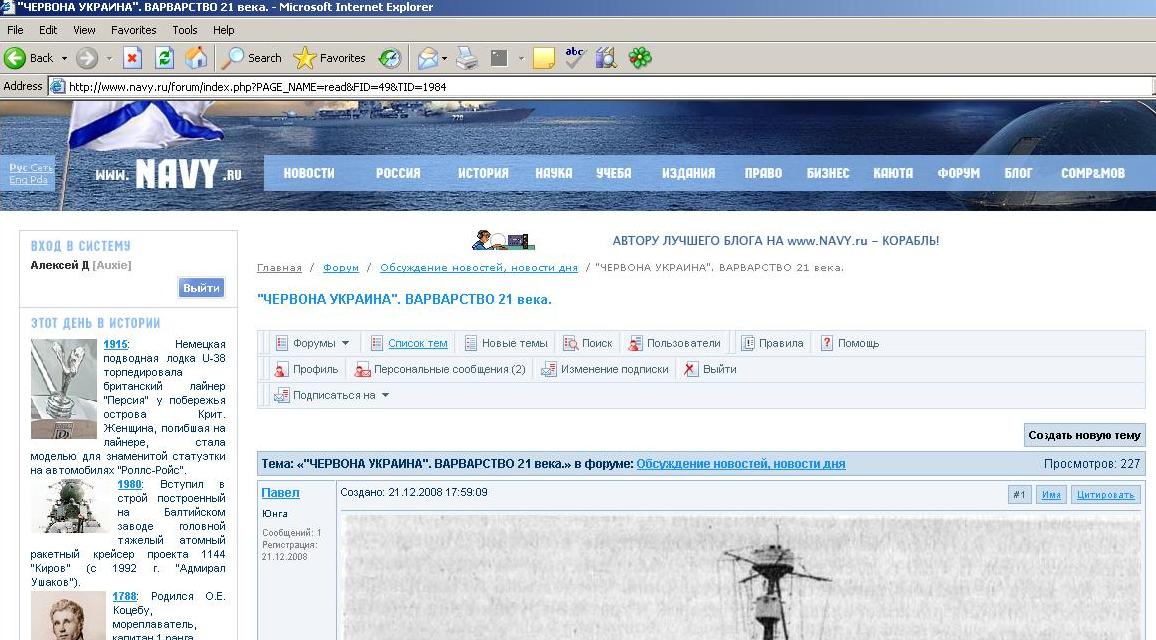Open УЧЕБА in site navigation
Image resolution: width=1156 pixels, height=640 pixels.
613,173
